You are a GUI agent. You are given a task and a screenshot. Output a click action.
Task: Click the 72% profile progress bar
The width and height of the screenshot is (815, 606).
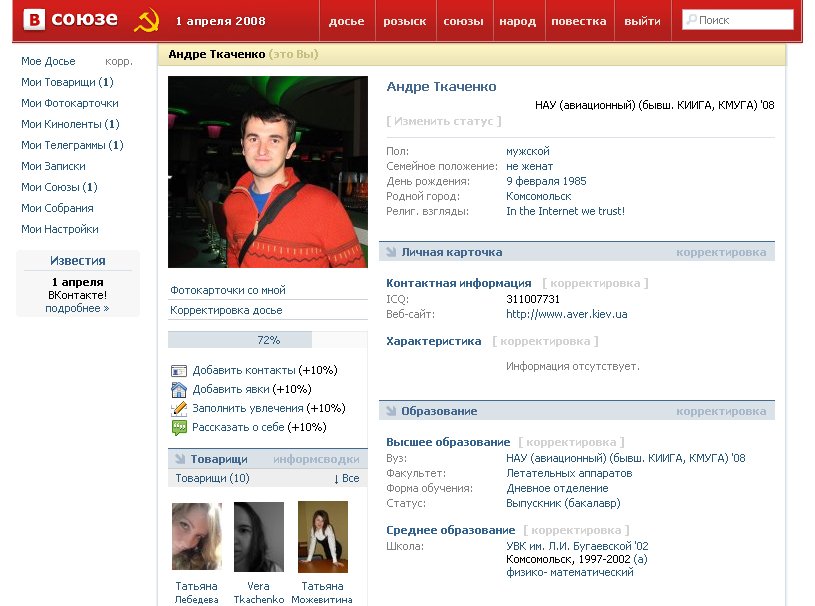[x=268, y=340]
